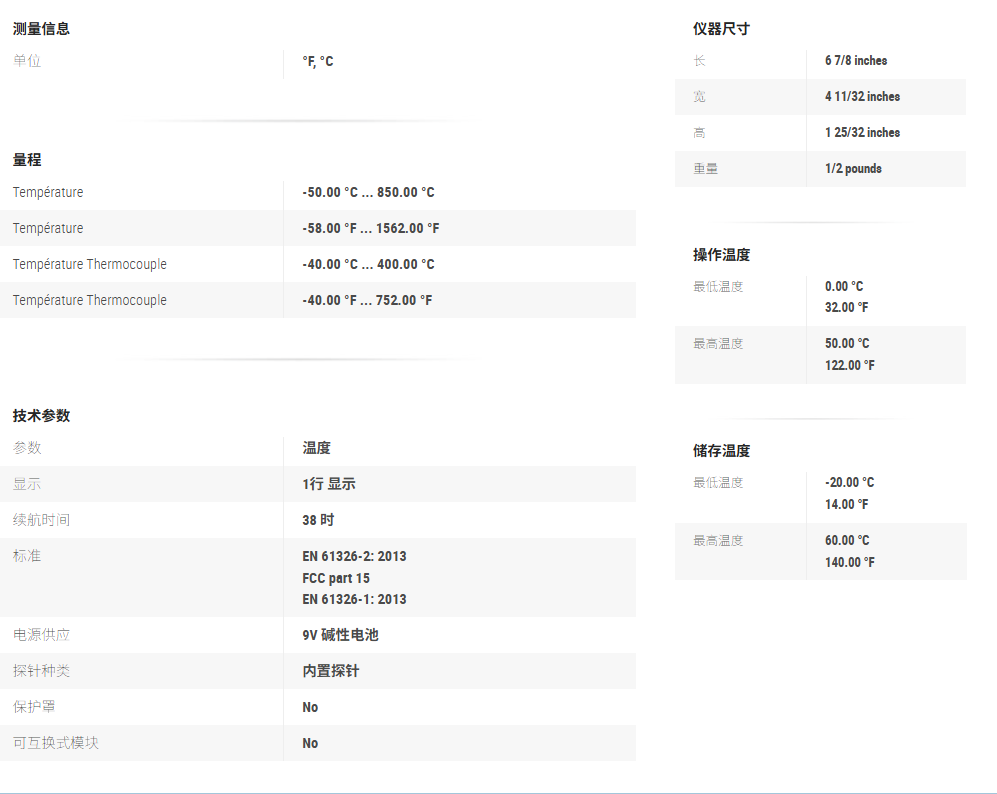This screenshot has width=997, height=794.
Task: Select the 6 7/8 inches length value
Action: pos(855,61)
